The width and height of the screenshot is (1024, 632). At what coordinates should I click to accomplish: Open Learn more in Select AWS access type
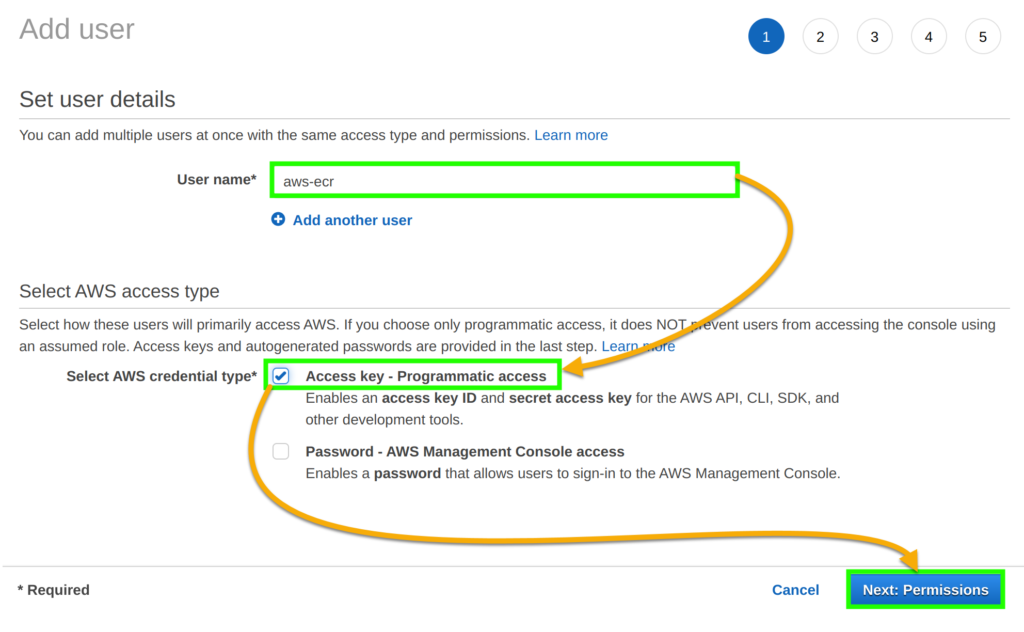[637, 346]
